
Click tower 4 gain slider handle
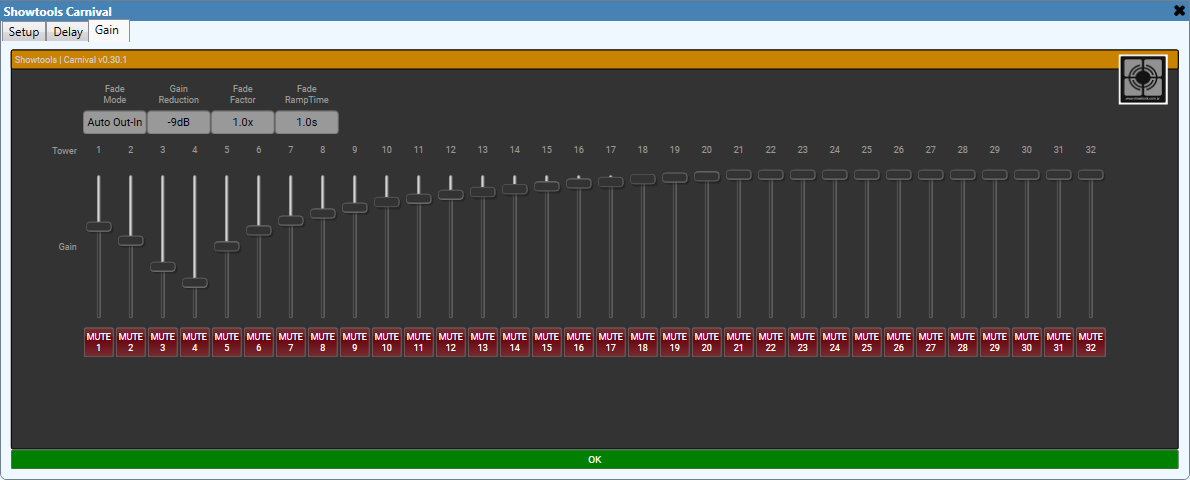point(194,283)
